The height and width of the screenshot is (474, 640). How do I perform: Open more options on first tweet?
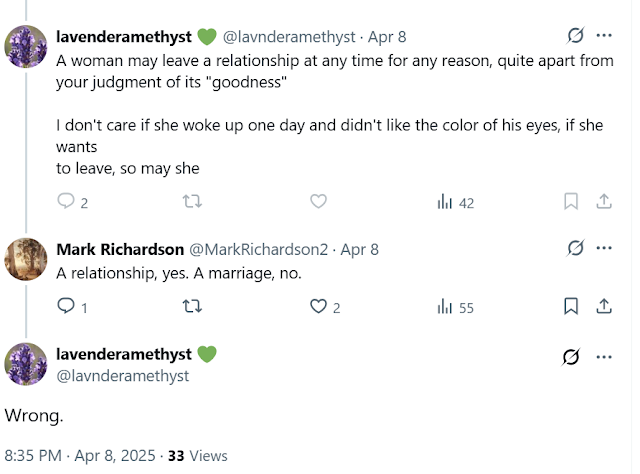[x=604, y=36]
